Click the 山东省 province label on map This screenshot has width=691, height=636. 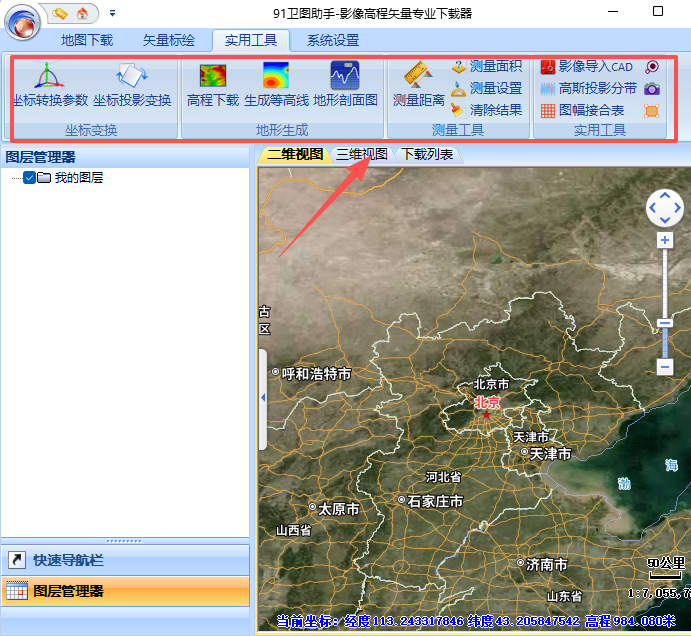(x=565, y=596)
